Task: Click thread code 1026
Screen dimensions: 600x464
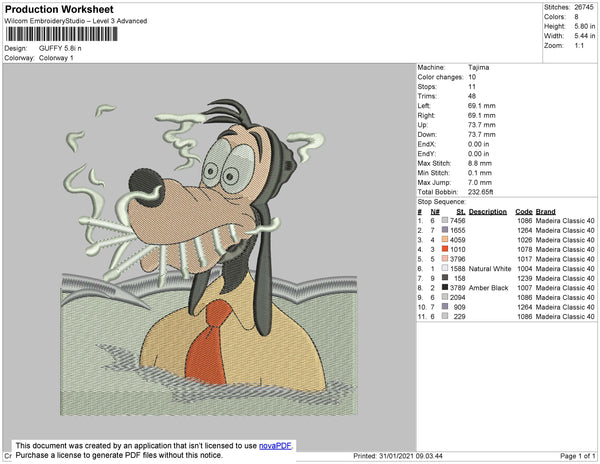Action: coord(525,240)
